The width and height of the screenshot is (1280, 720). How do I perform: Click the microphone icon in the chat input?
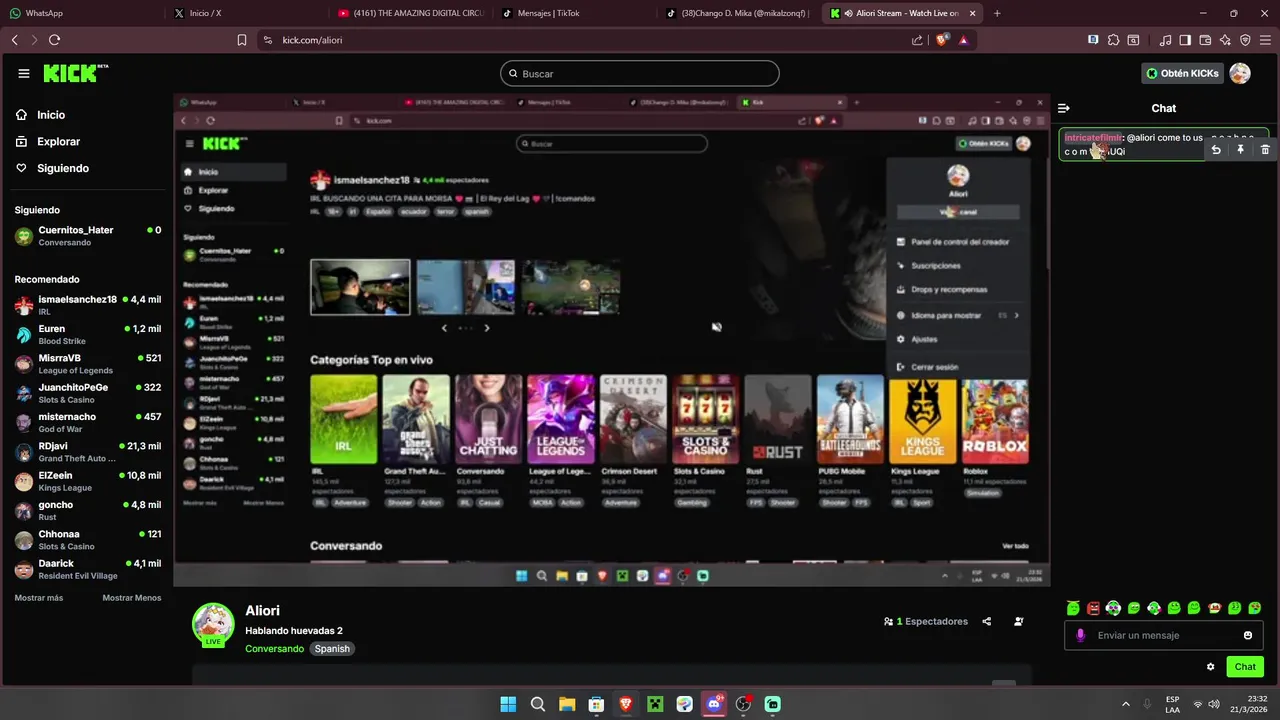pyautogui.click(x=1080, y=635)
